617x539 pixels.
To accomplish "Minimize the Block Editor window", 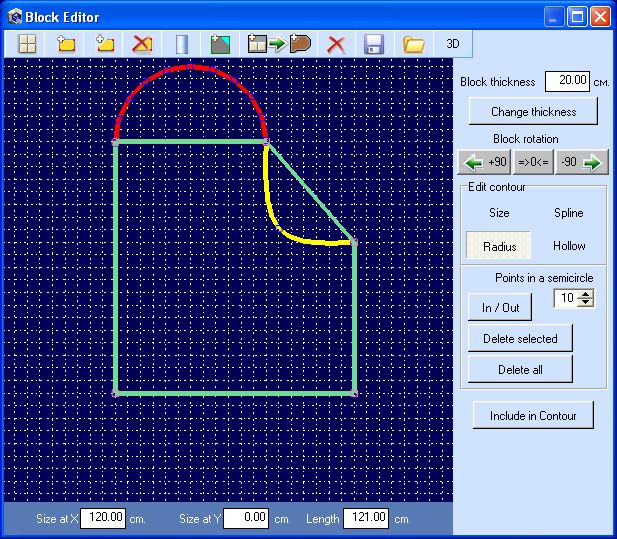I will (554, 17).
